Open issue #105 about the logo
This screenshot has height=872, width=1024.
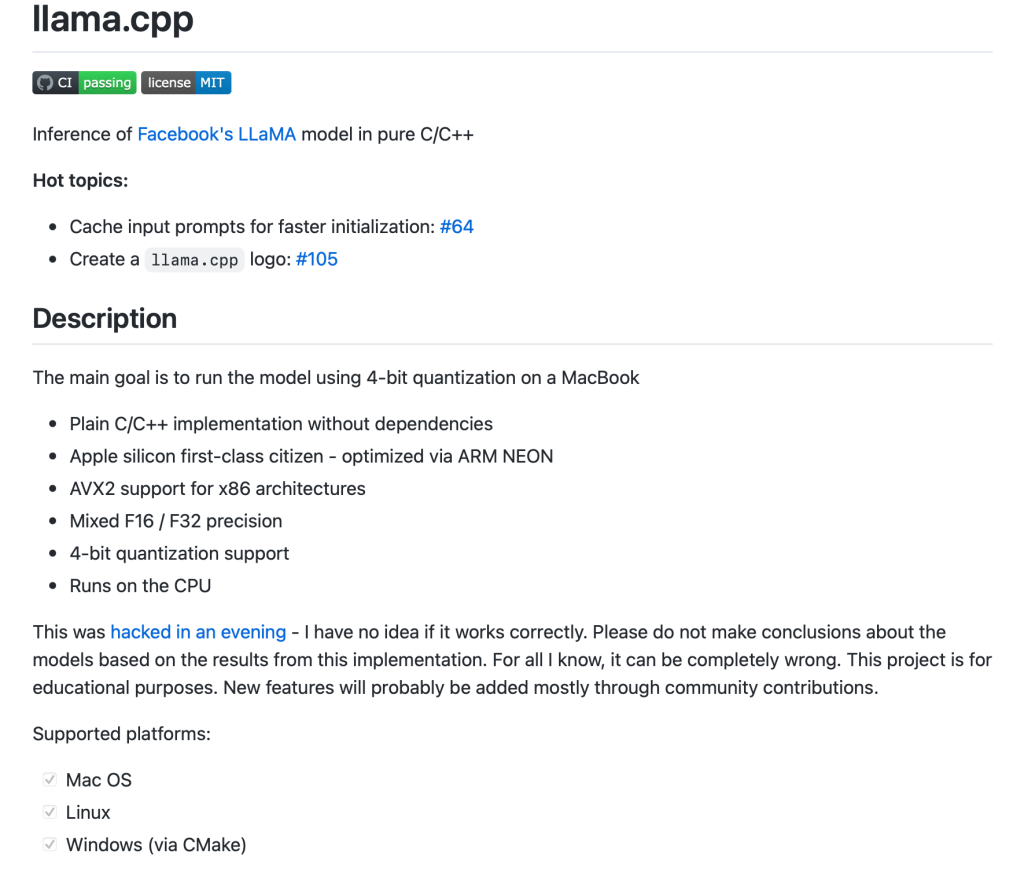click(317, 259)
